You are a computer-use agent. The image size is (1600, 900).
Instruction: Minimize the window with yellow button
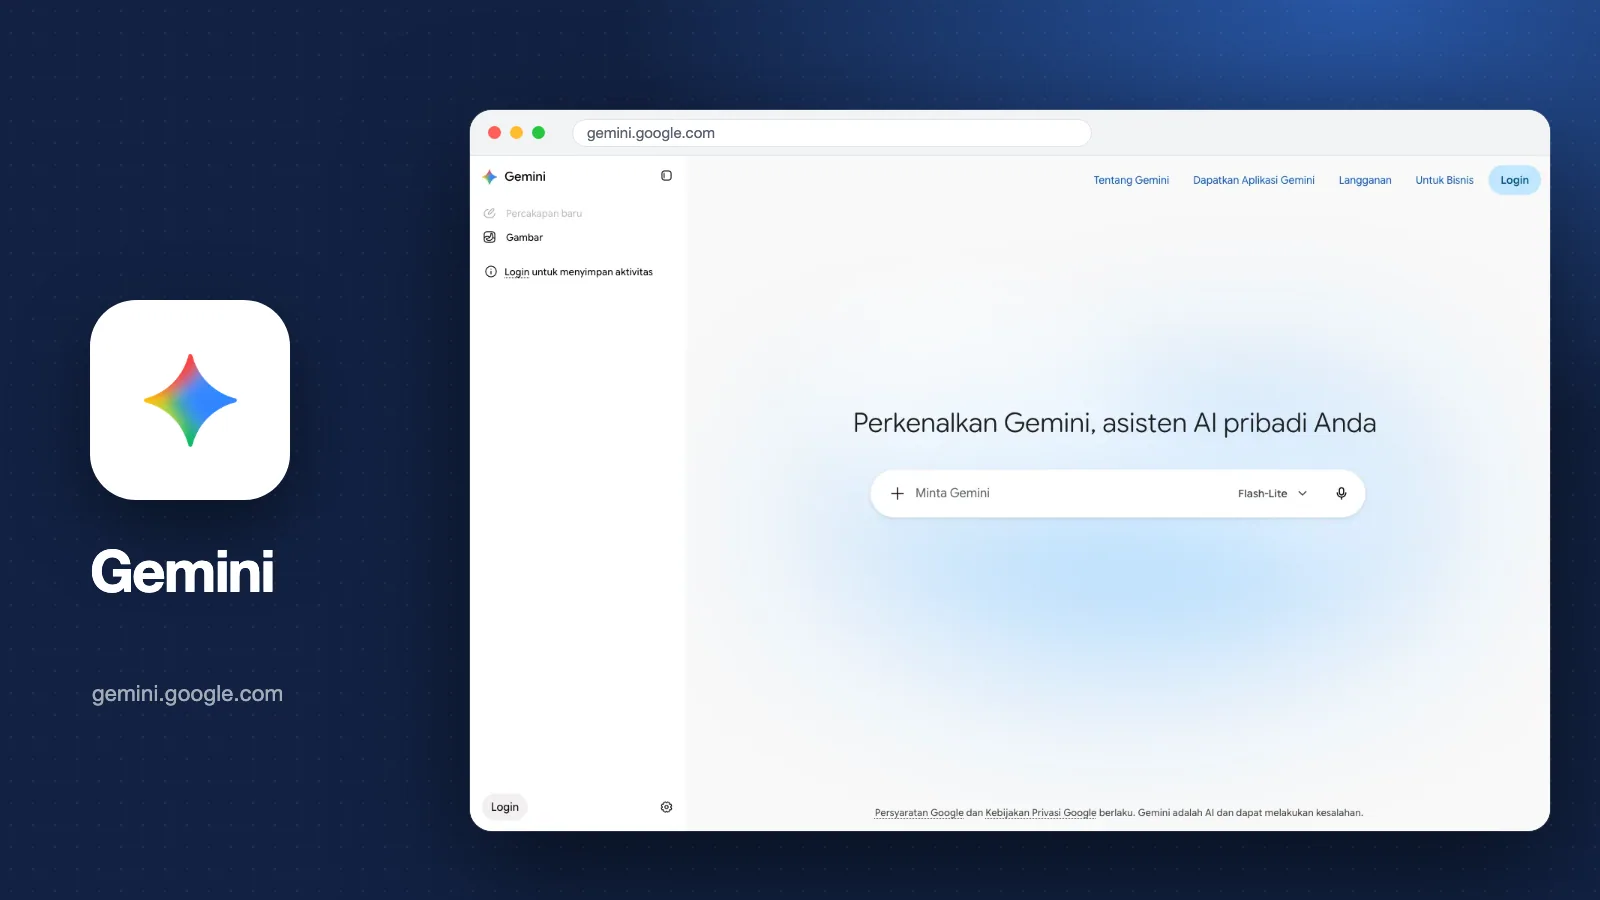tap(516, 133)
